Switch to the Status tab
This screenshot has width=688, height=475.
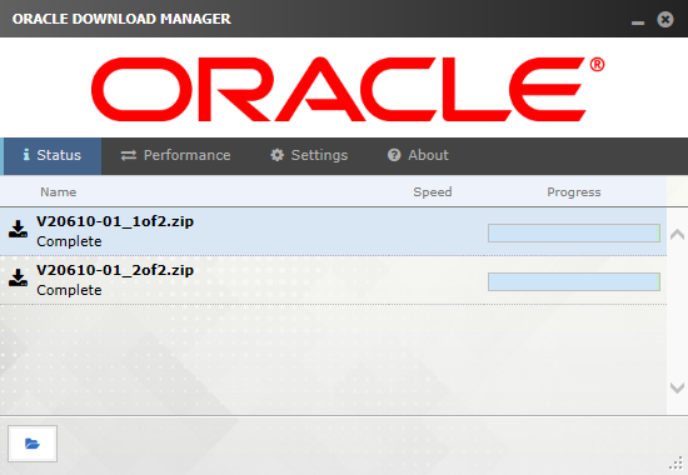(x=53, y=156)
